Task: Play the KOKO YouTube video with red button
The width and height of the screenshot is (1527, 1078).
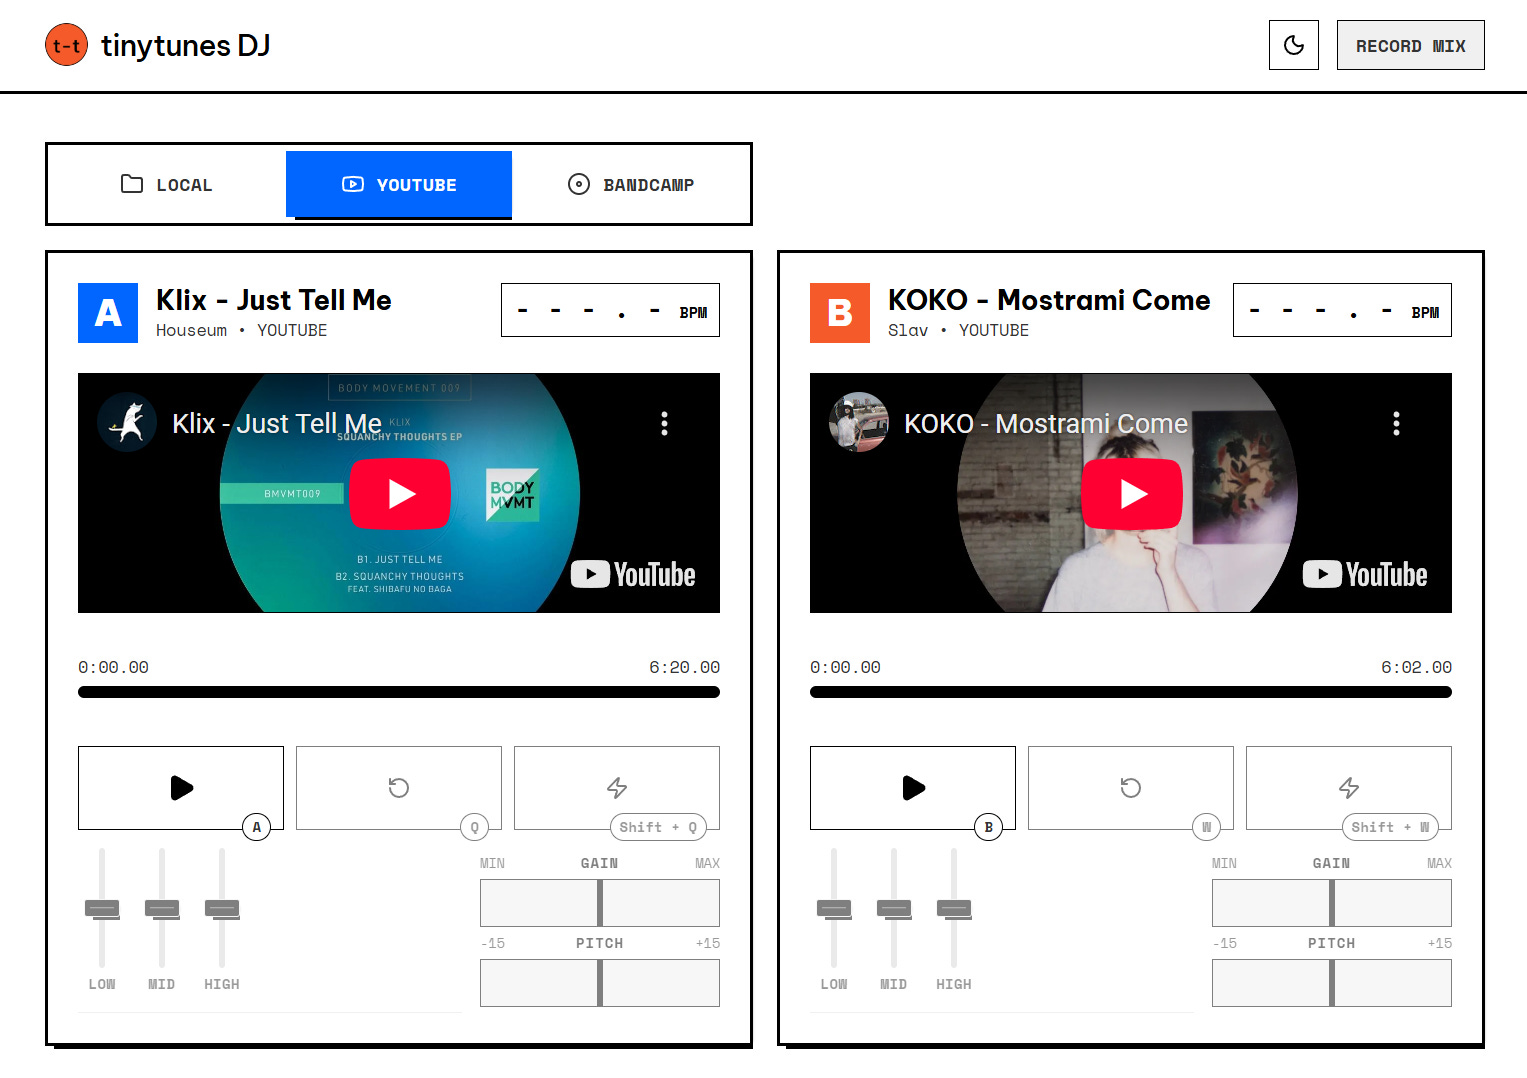Action: [x=1132, y=493]
